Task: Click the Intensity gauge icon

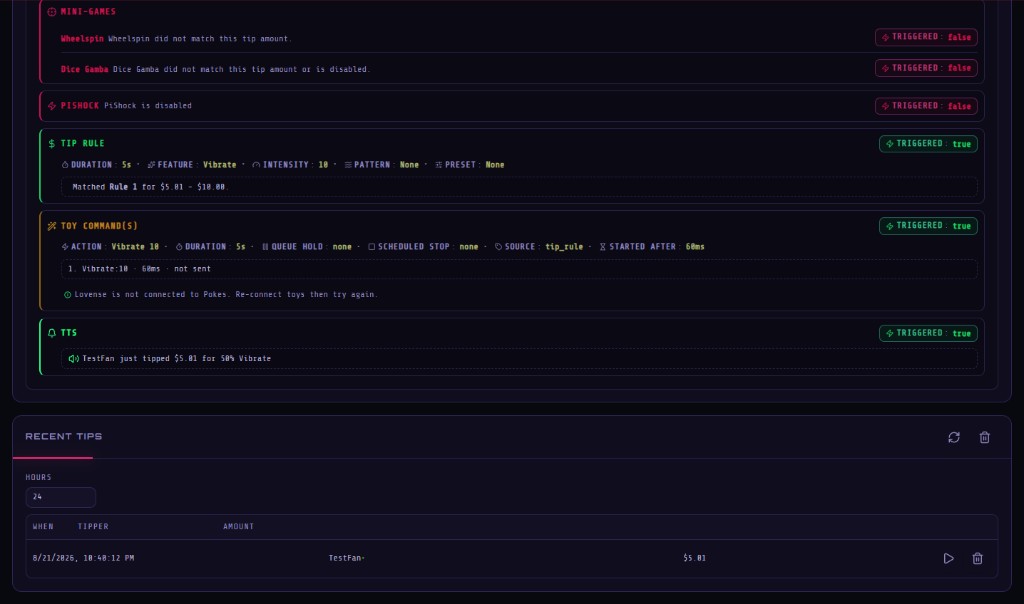Action: (256, 165)
